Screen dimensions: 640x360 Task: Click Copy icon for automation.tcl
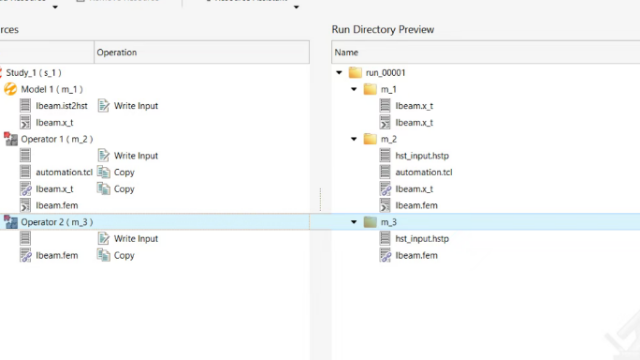tap(104, 172)
